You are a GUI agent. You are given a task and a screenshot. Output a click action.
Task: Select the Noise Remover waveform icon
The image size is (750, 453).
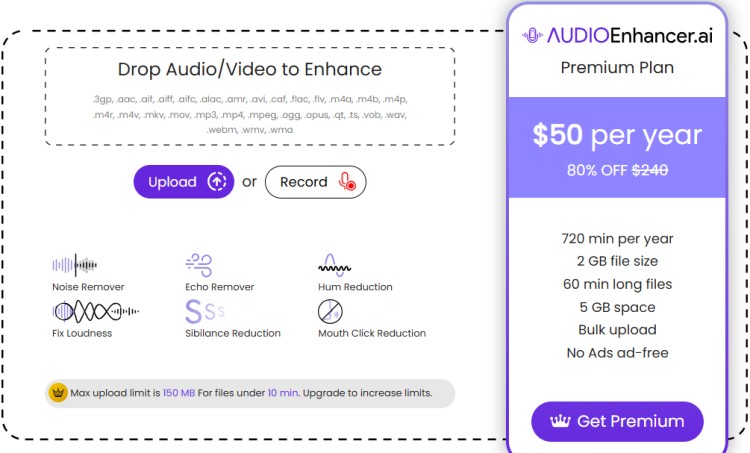click(75, 265)
